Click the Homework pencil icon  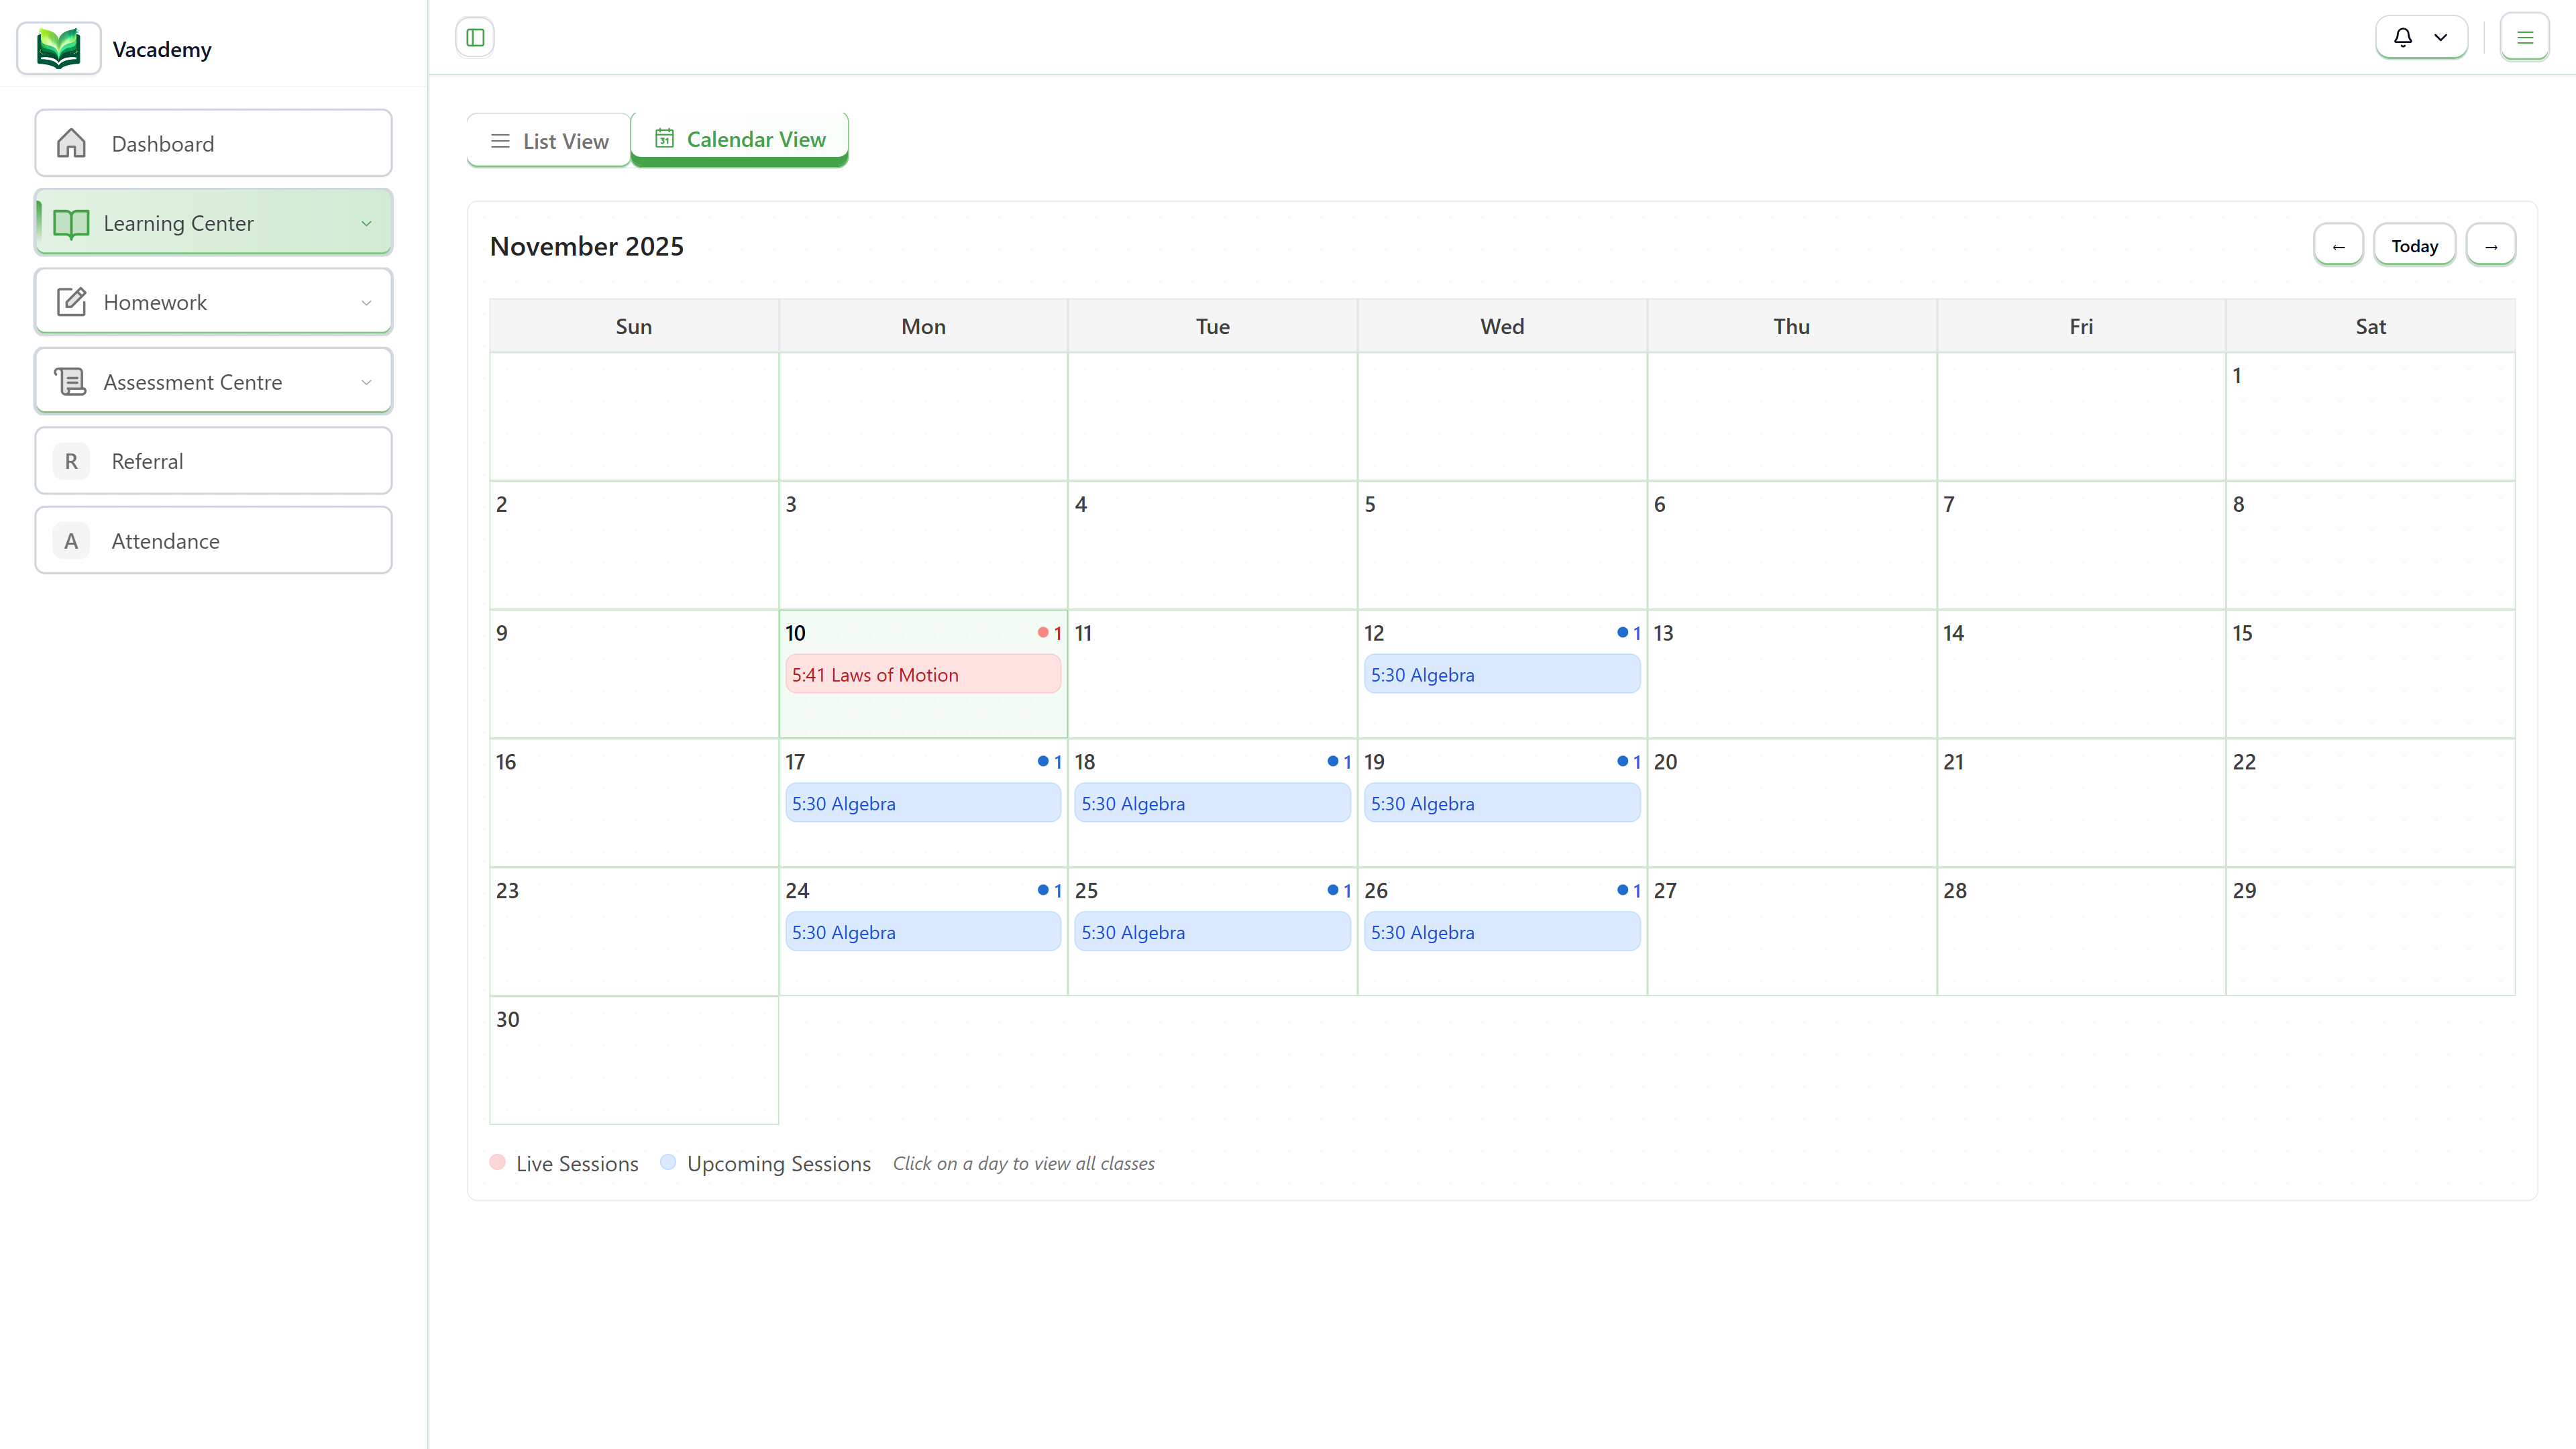pyautogui.click(x=71, y=301)
